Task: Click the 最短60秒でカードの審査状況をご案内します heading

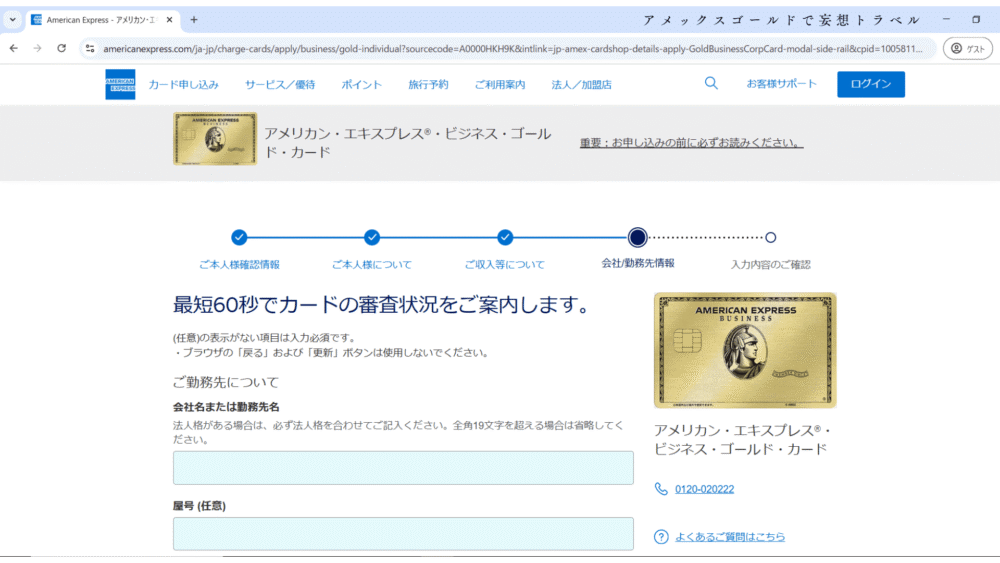Action: coord(383,305)
